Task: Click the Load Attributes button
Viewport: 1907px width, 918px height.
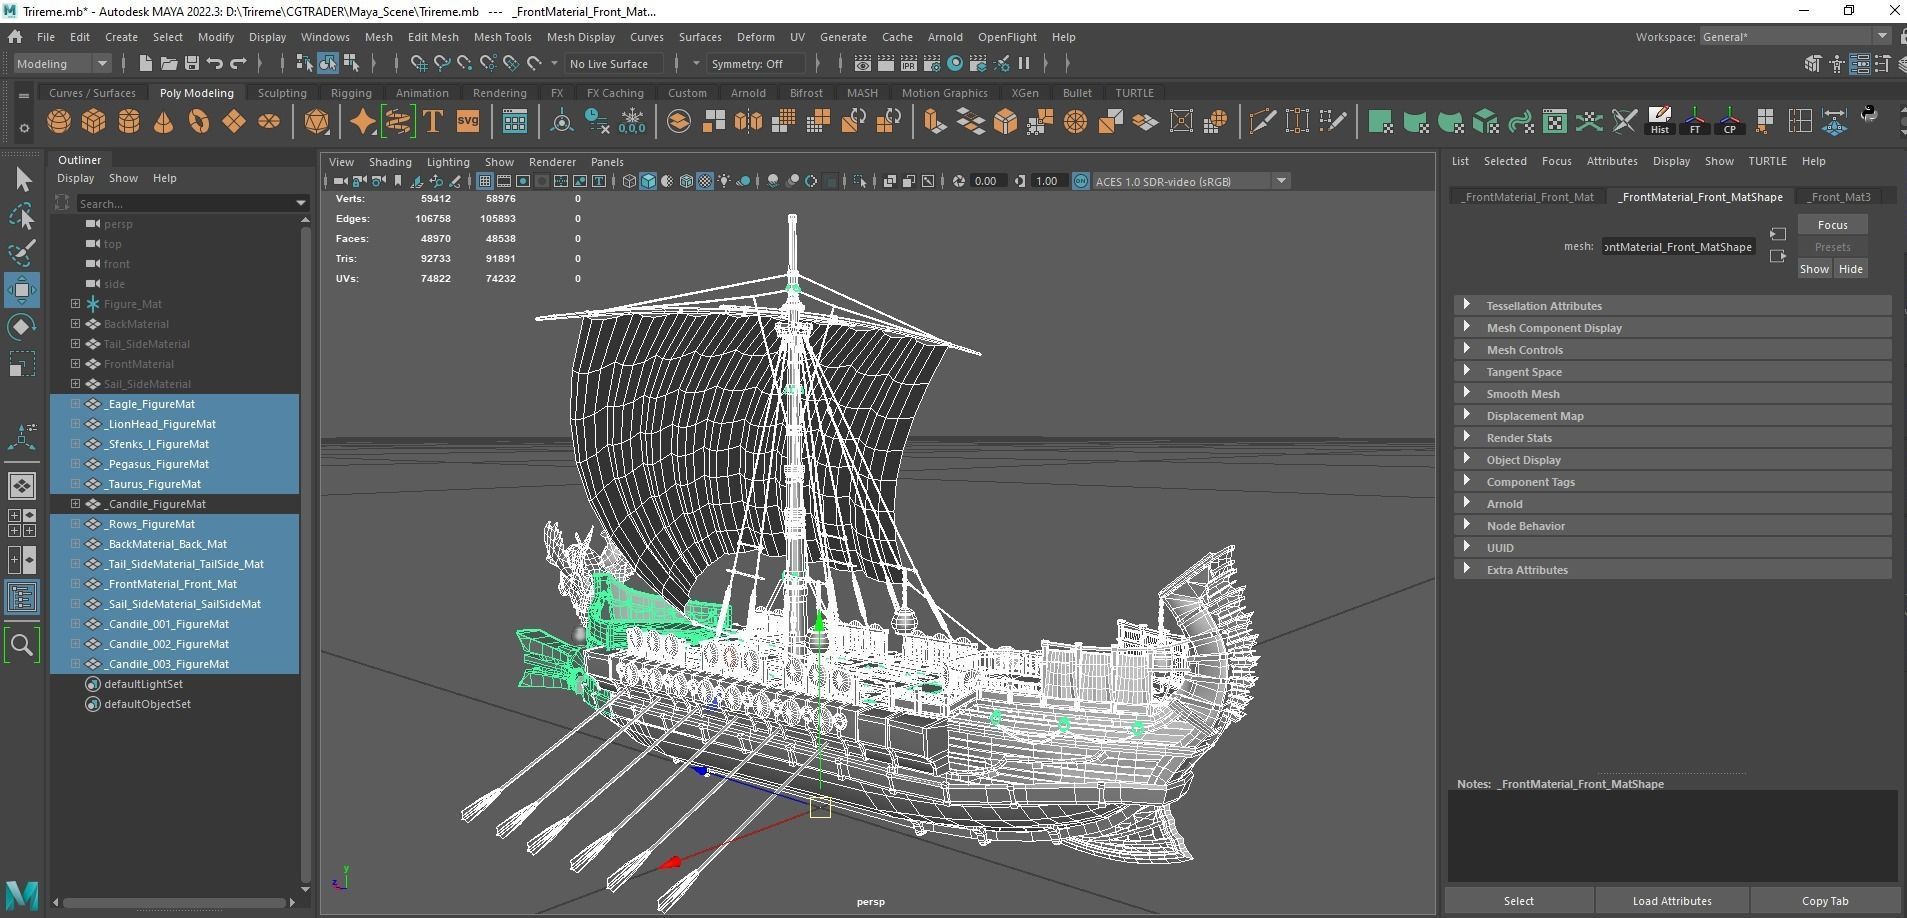Action: pyautogui.click(x=1671, y=901)
